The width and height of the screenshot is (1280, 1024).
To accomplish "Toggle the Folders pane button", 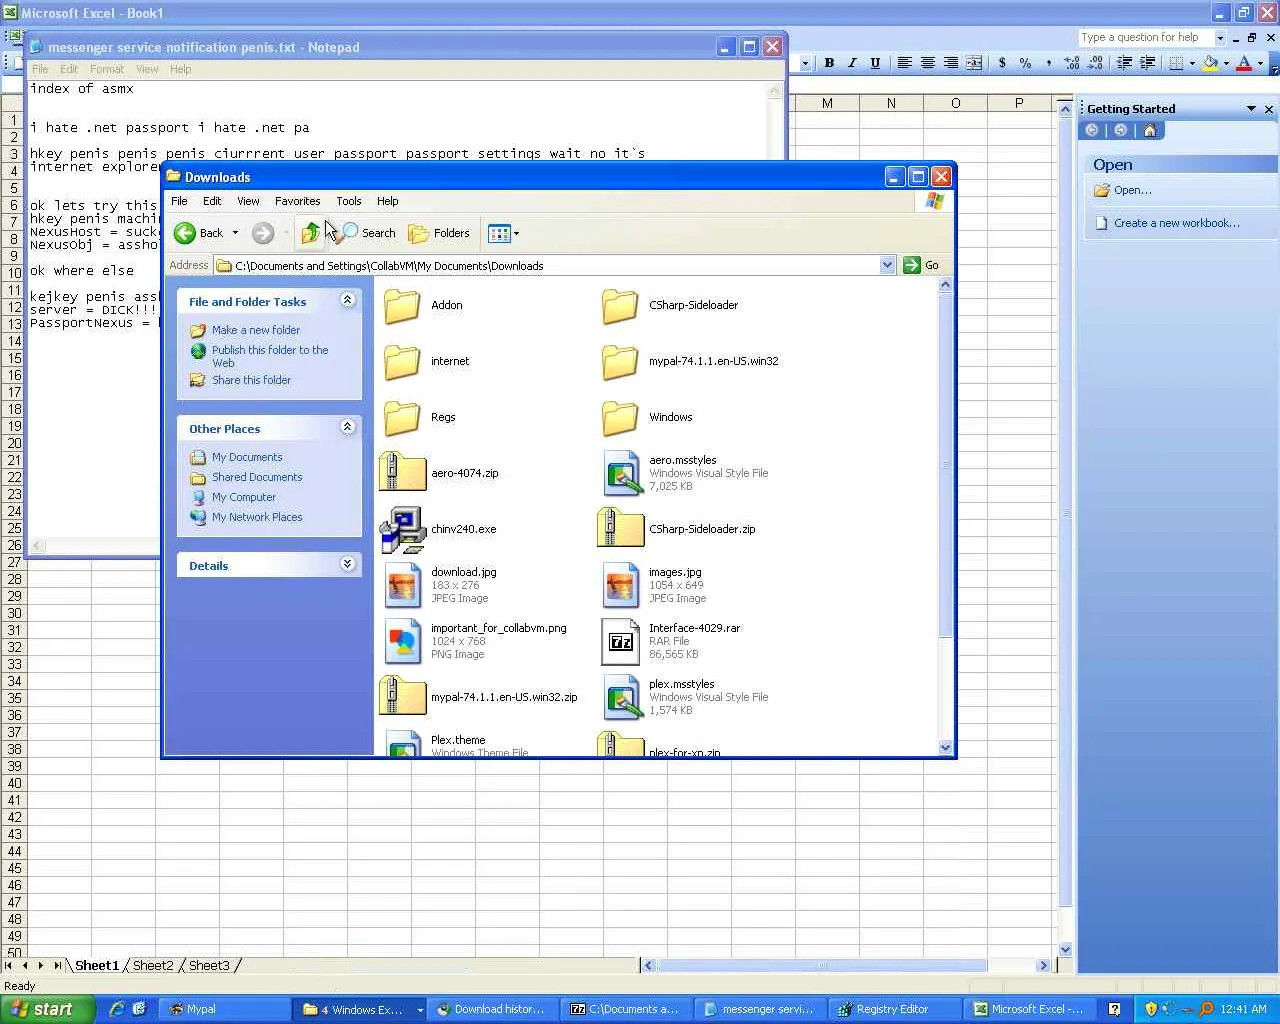I will [439, 233].
